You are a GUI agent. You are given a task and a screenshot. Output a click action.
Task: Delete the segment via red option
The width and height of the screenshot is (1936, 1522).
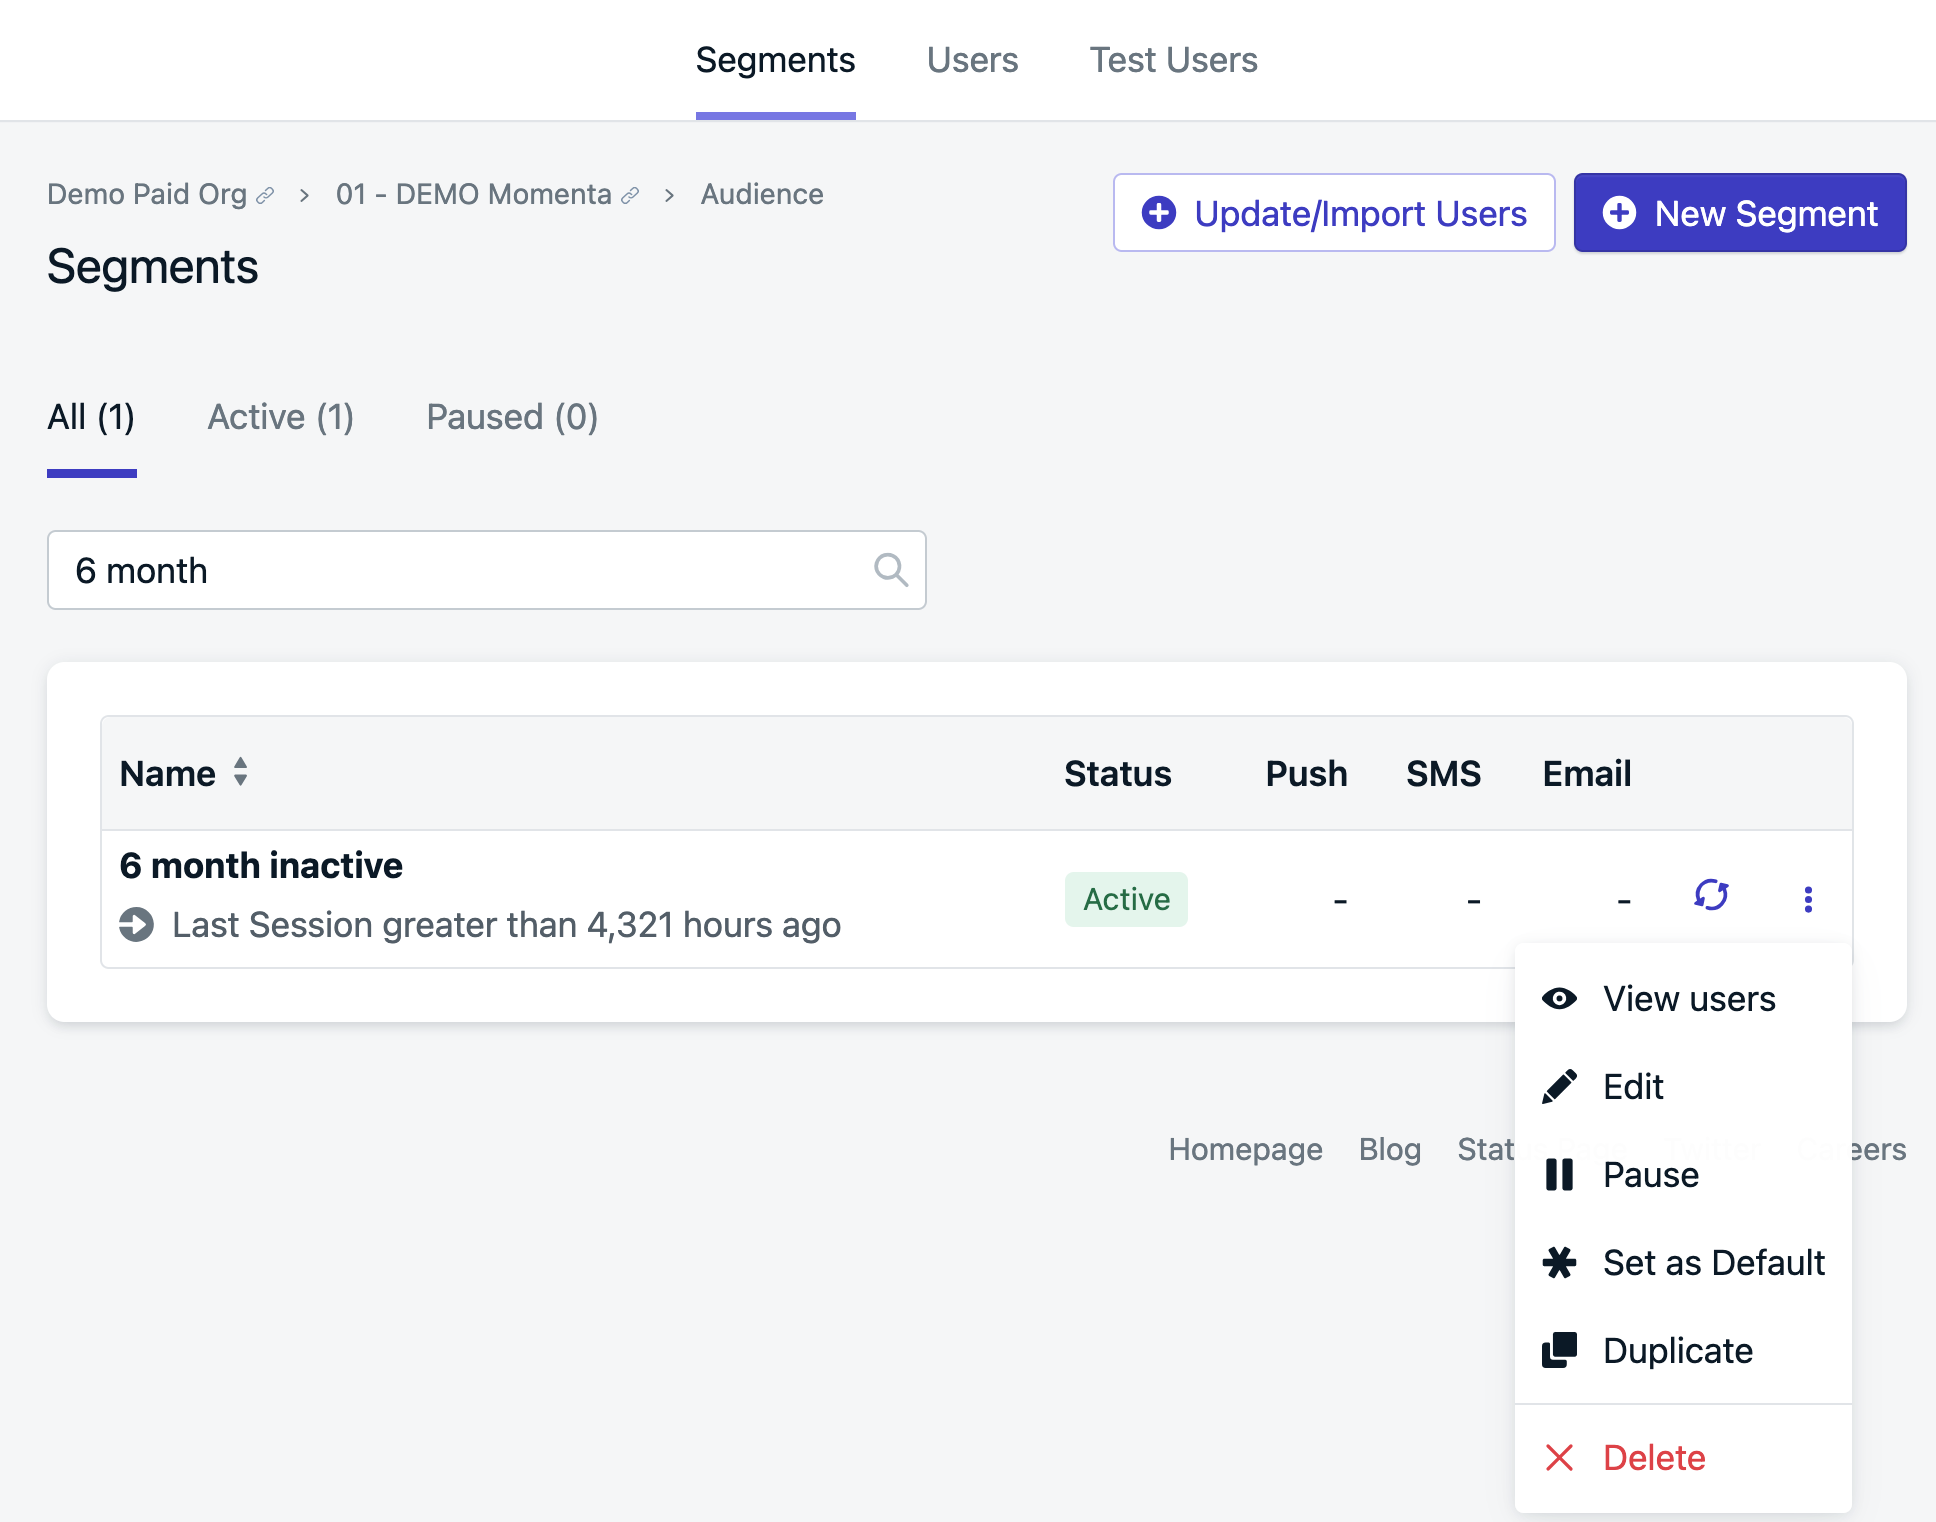pos(1653,1457)
